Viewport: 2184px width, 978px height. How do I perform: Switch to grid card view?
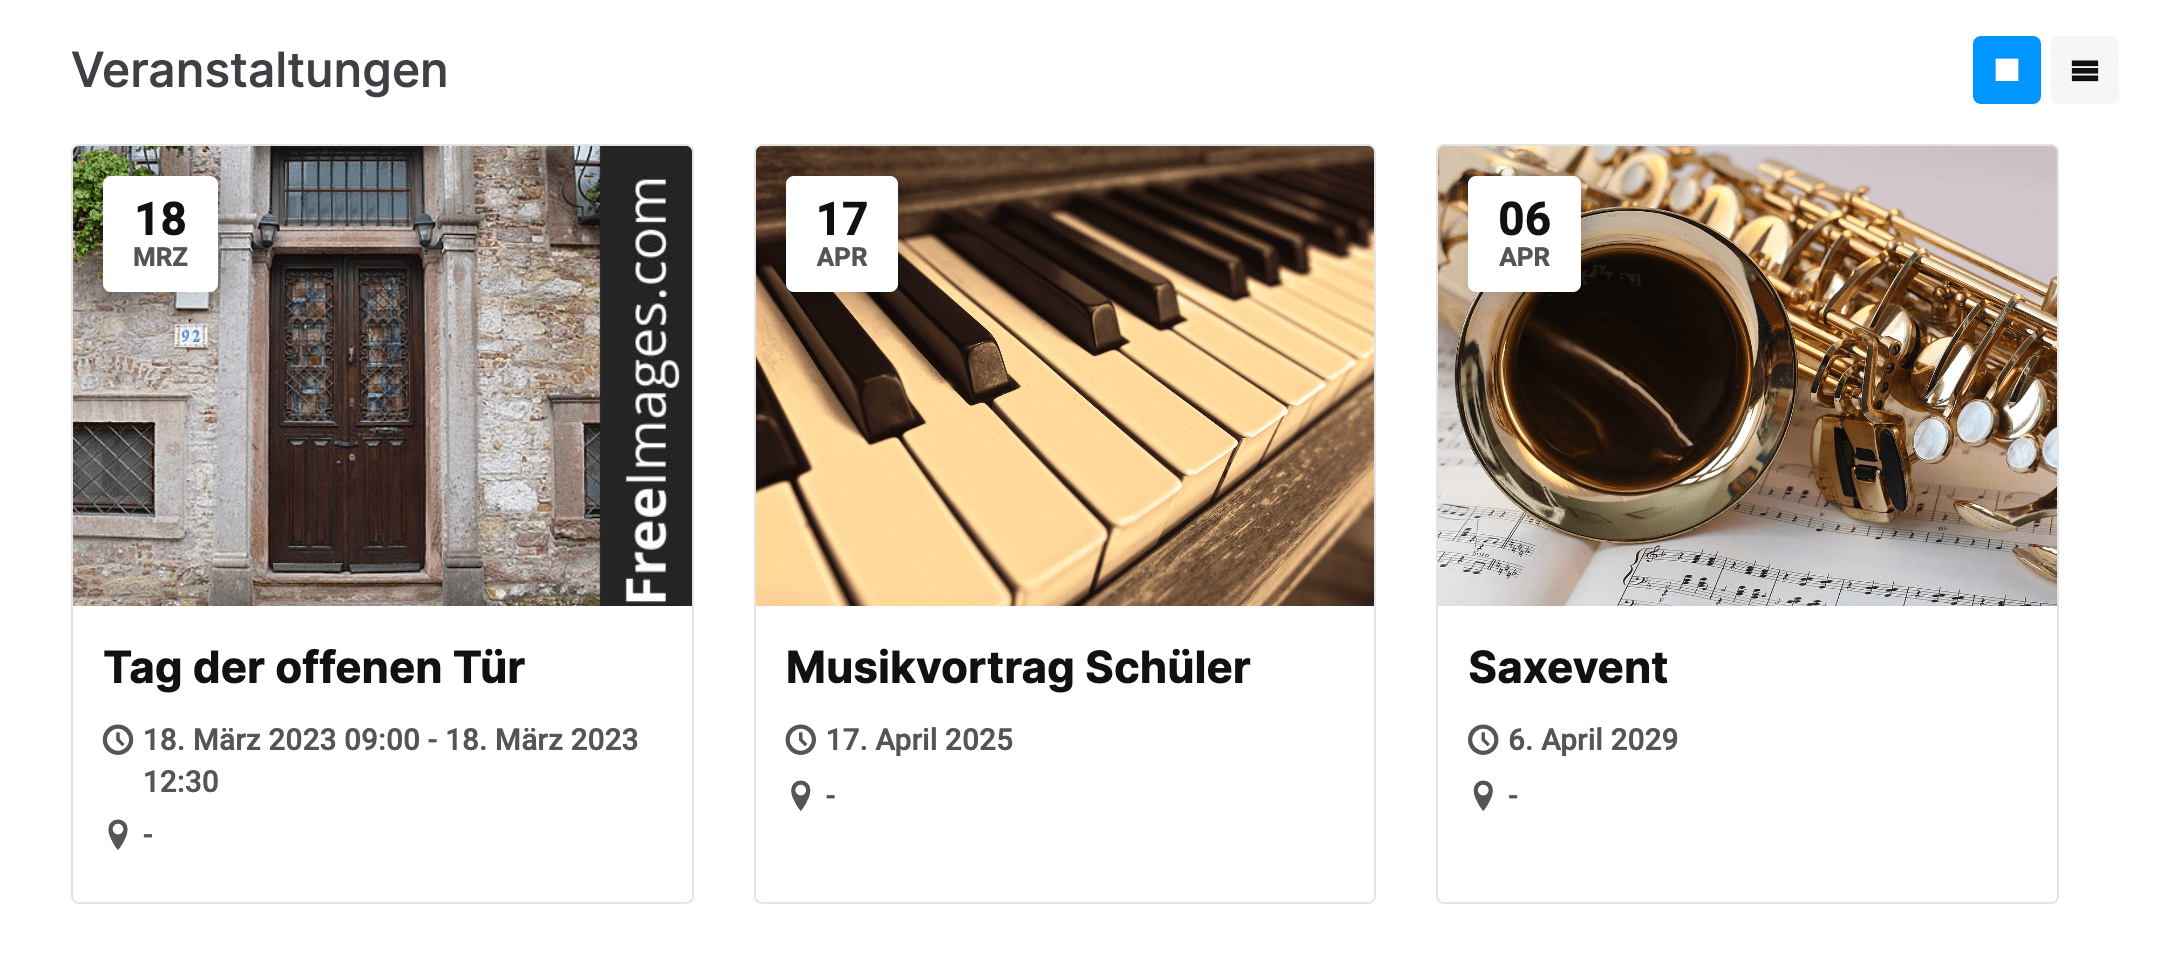pyautogui.click(x=2006, y=70)
